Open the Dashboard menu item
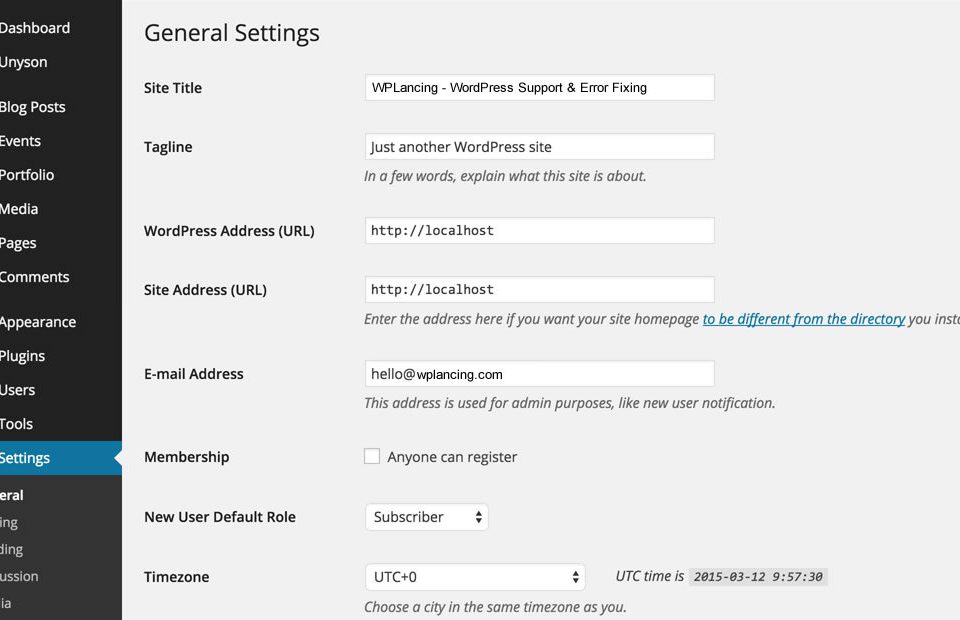 point(35,28)
